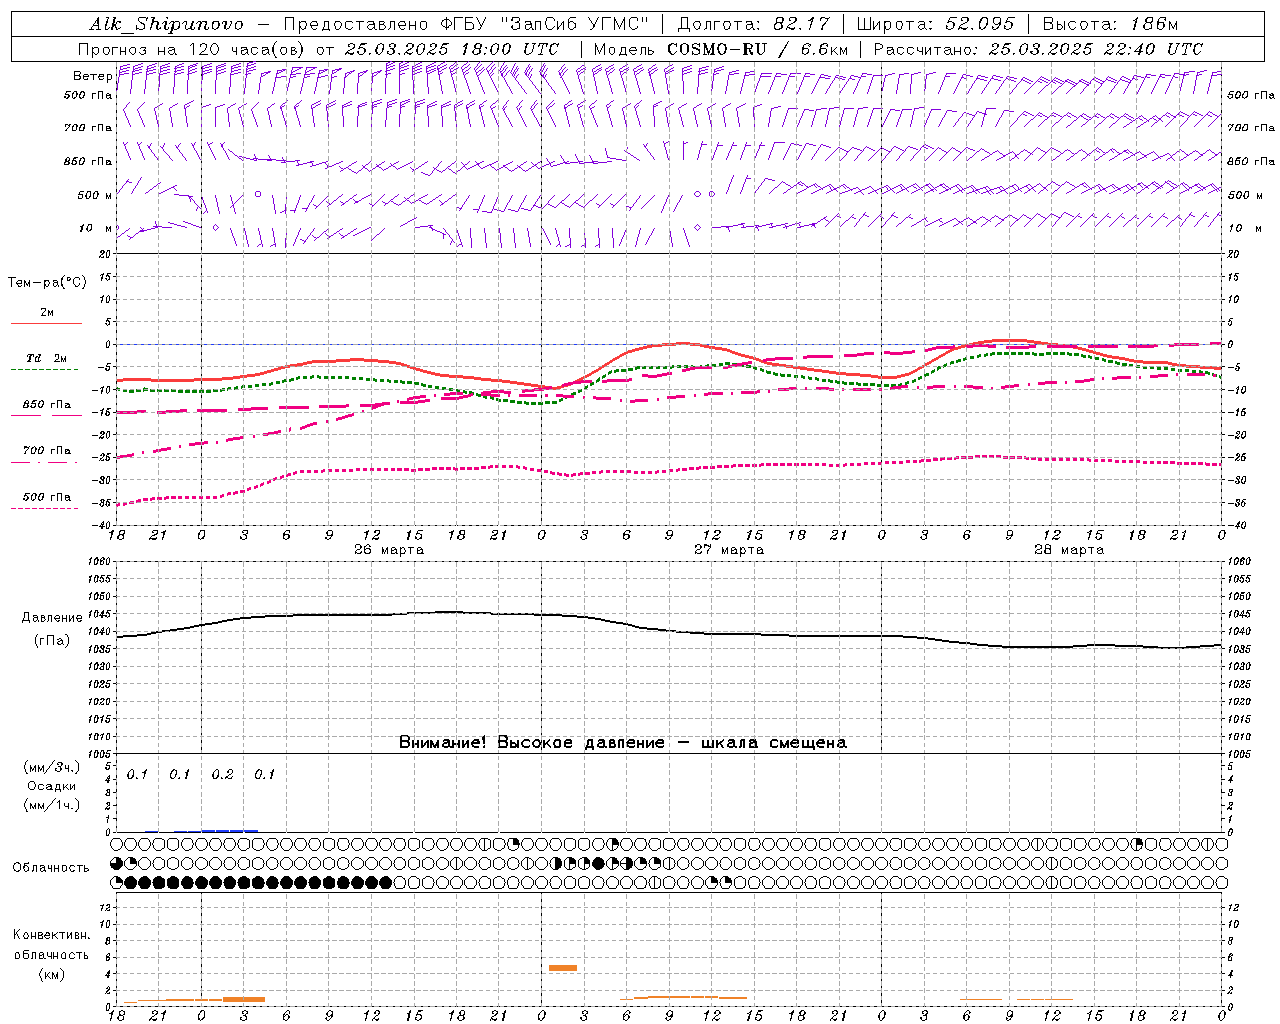This screenshot has width=1280, height=1024.
Task: Click the "26 марта" date label
Action: point(389,550)
